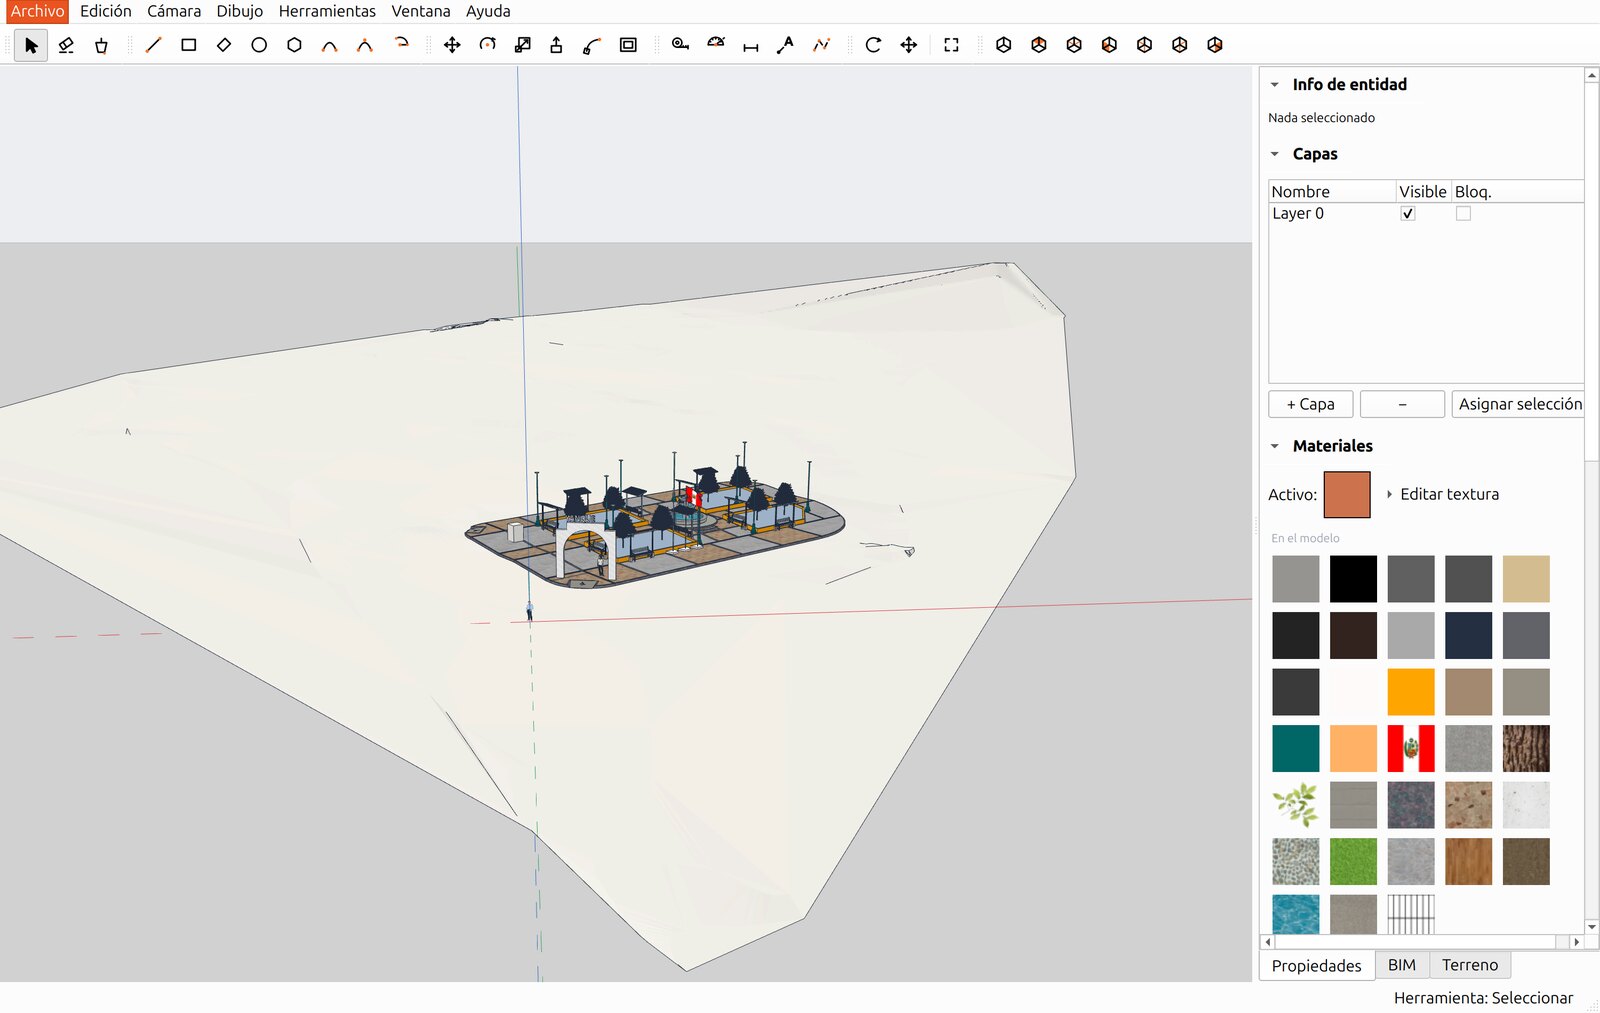Choose the Circle tool
Screen dimensions: 1600x1013
click(259, 45)
